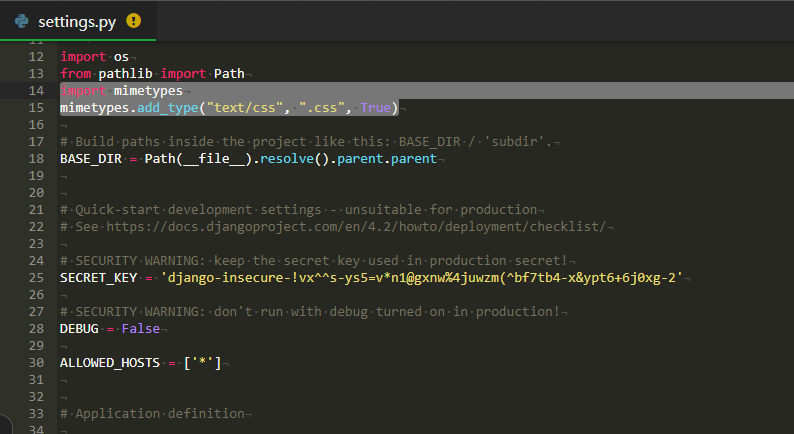
Task: Click the 'keep the secret key' warning comment
Action: (313, 261)
